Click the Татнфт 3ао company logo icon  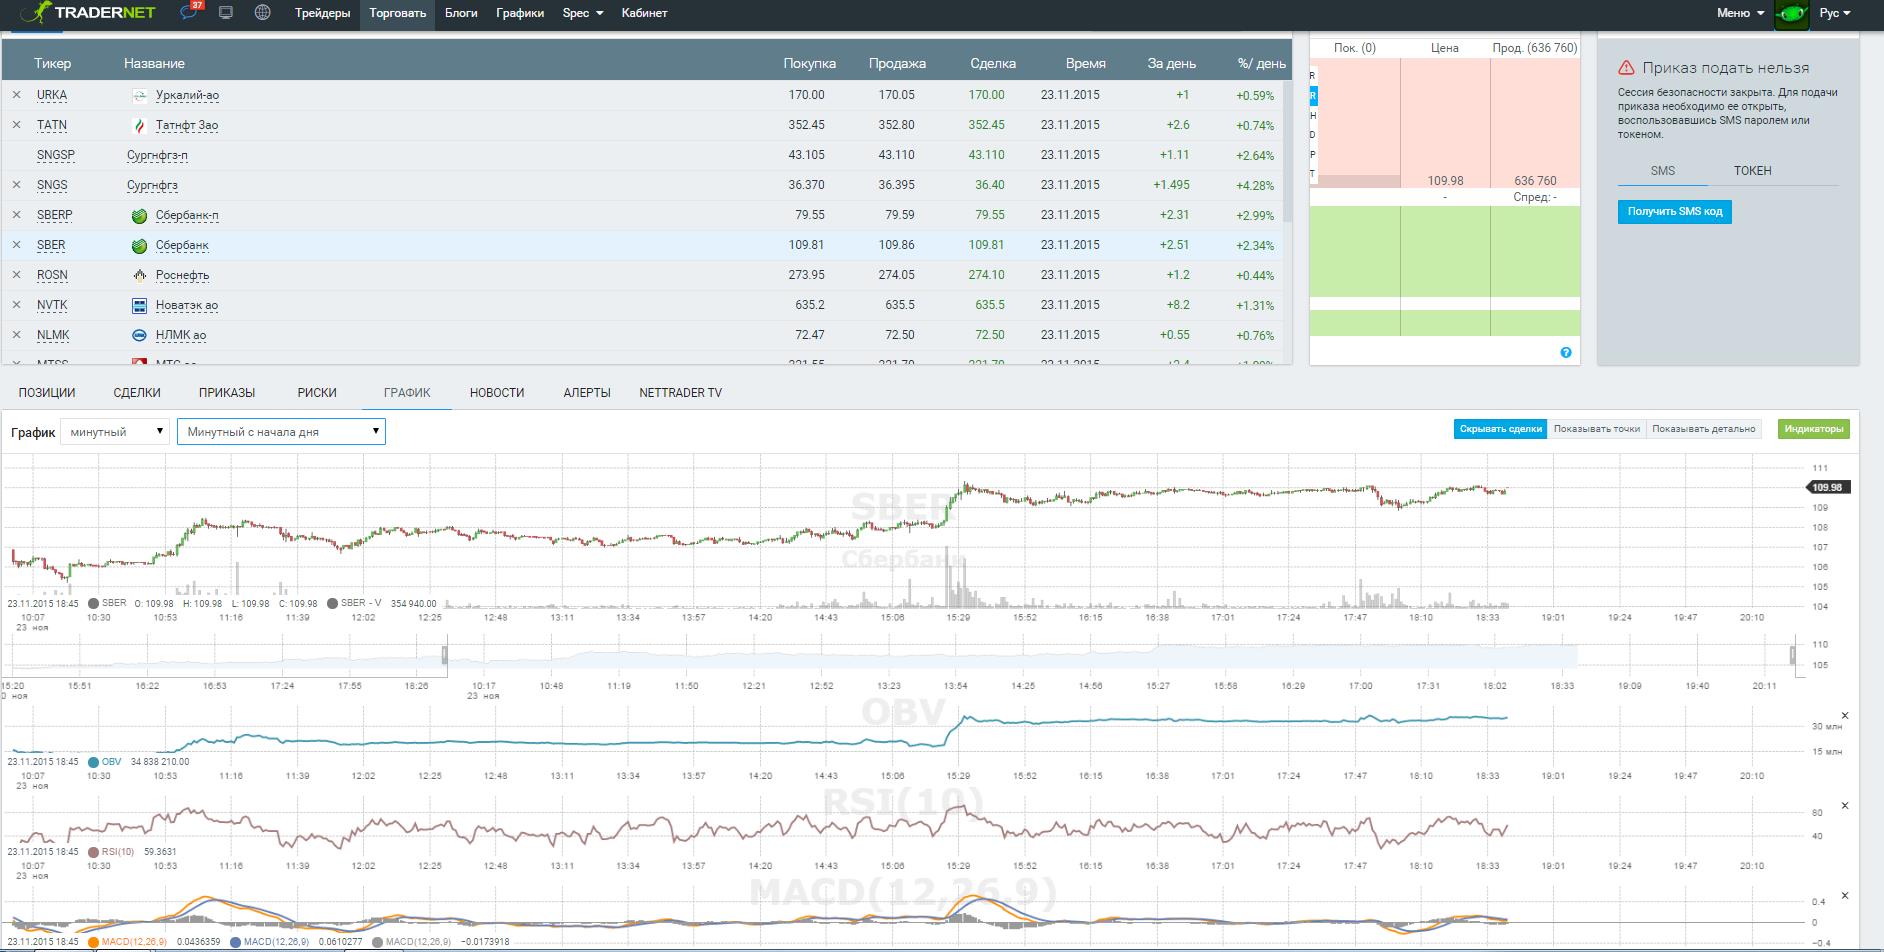click(x=140, y=125)
